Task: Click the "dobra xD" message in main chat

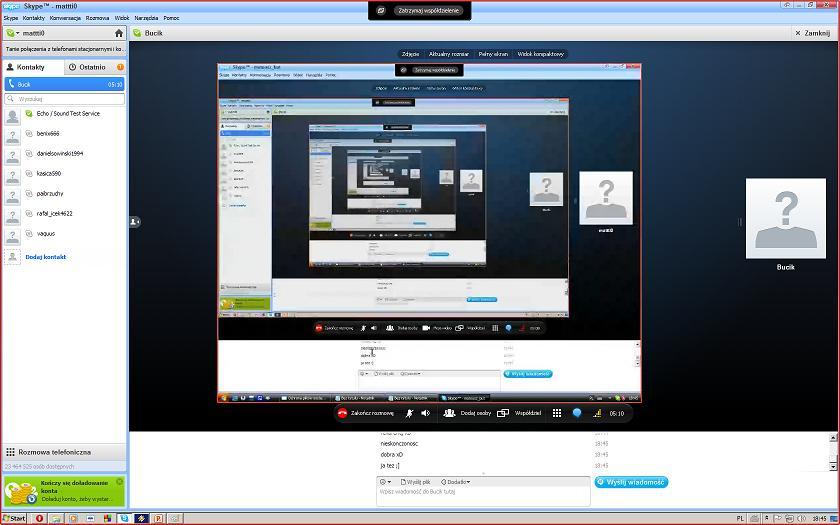Action: coord(392,455)
